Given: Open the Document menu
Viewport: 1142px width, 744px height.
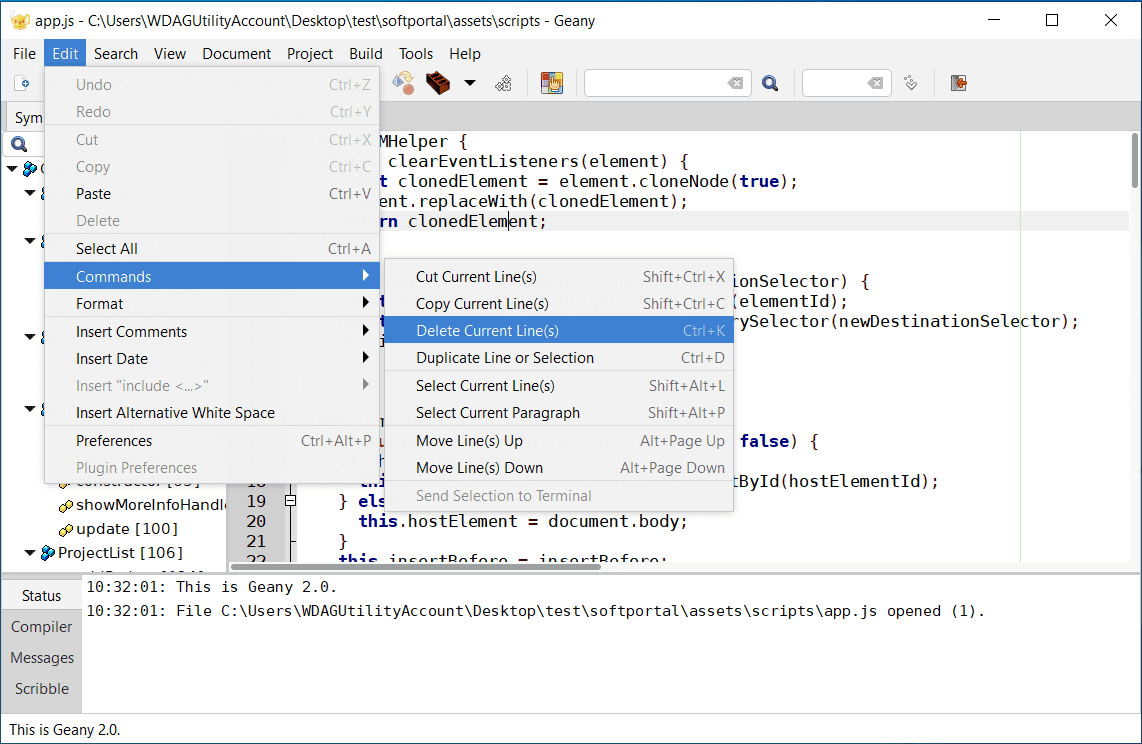Looking at the screenshot, I should click(237, 54).
